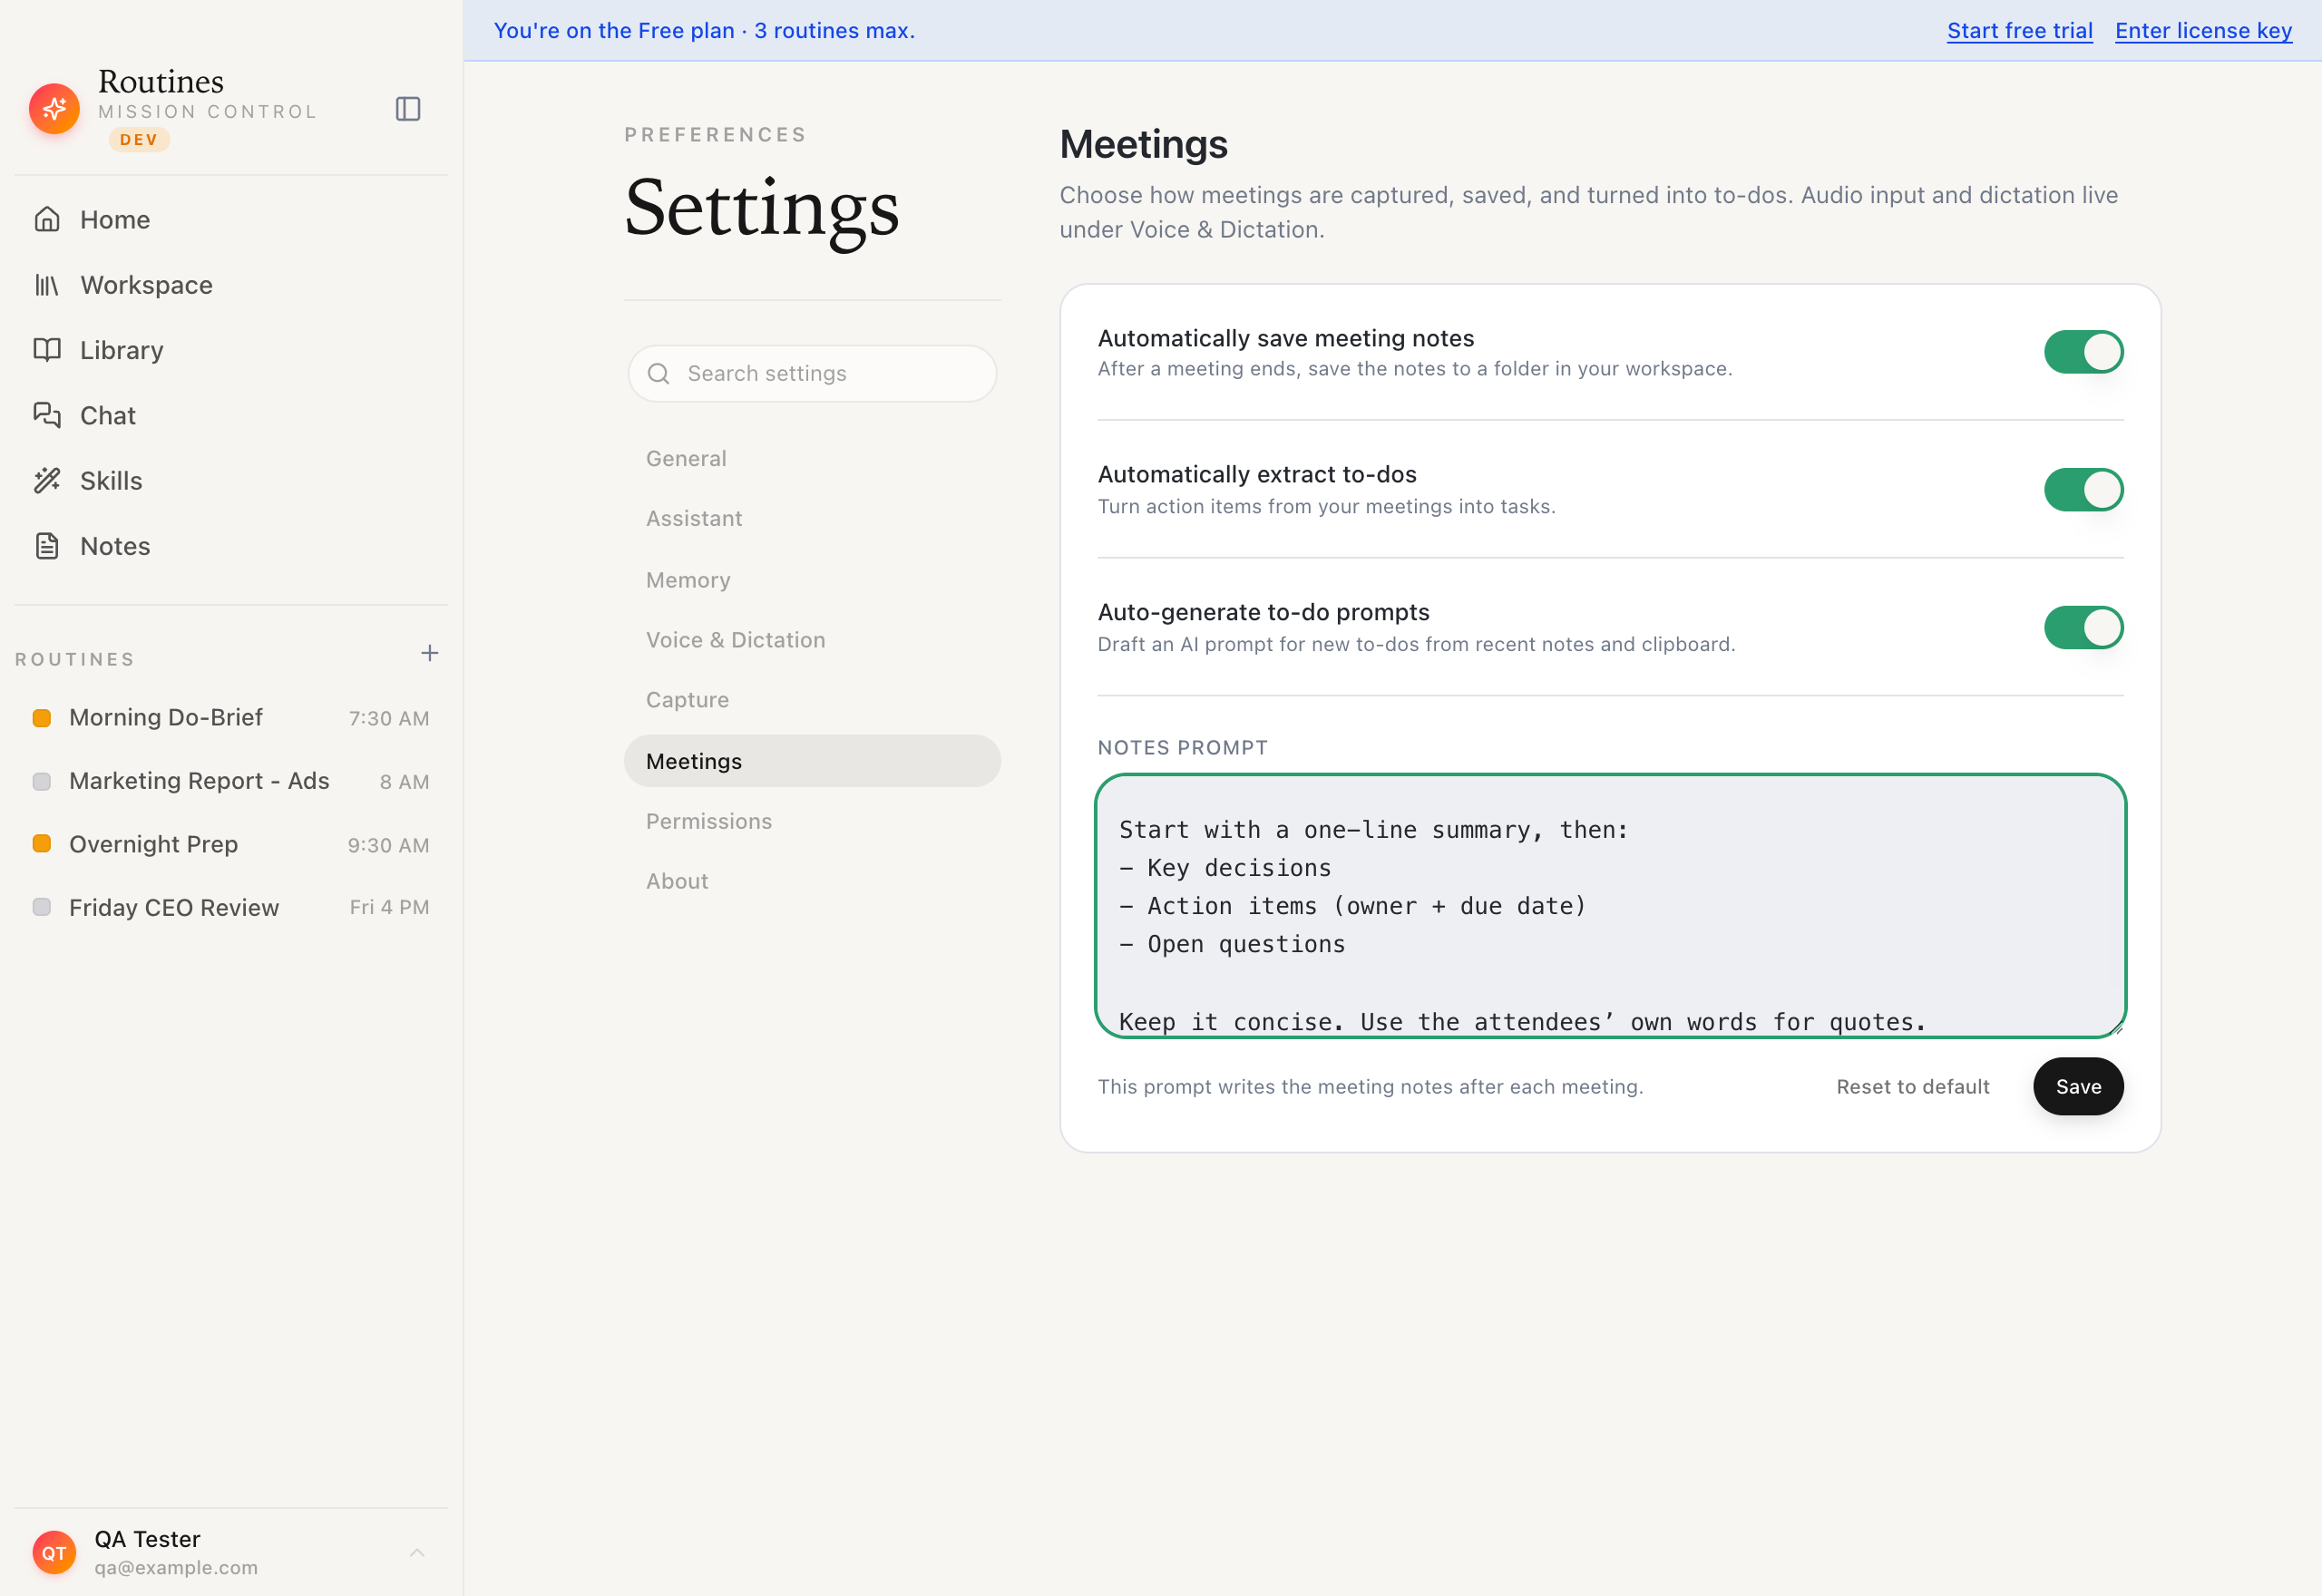This screenshot has height=1596, width=2322.
Task: Open Morning Do-Brief routine
Action: [231, 718]
